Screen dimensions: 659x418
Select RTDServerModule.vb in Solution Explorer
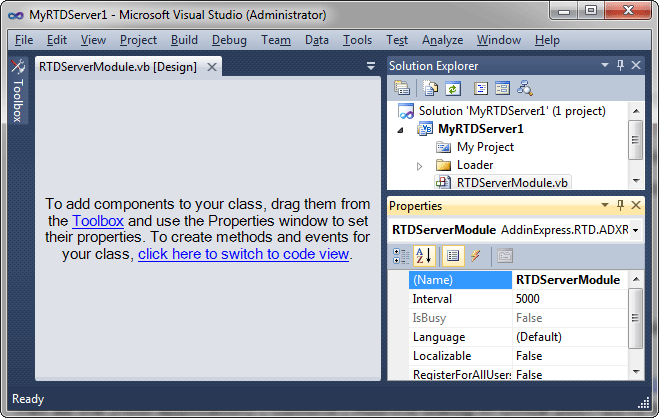(x=512, y=183)
